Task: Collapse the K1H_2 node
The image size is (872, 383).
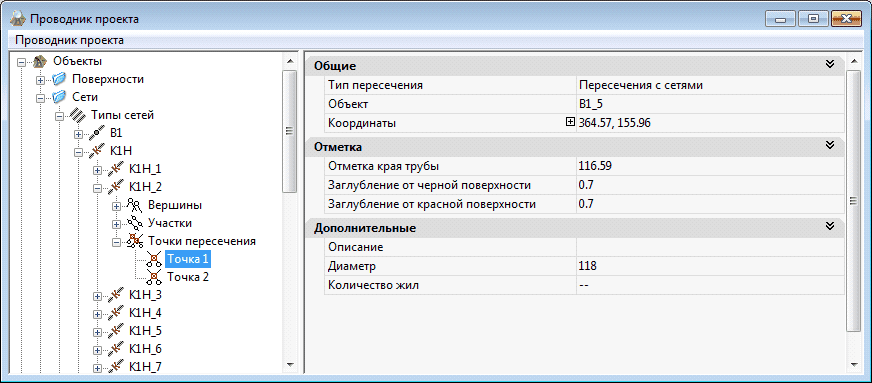Action: click(x=97, y=188)
